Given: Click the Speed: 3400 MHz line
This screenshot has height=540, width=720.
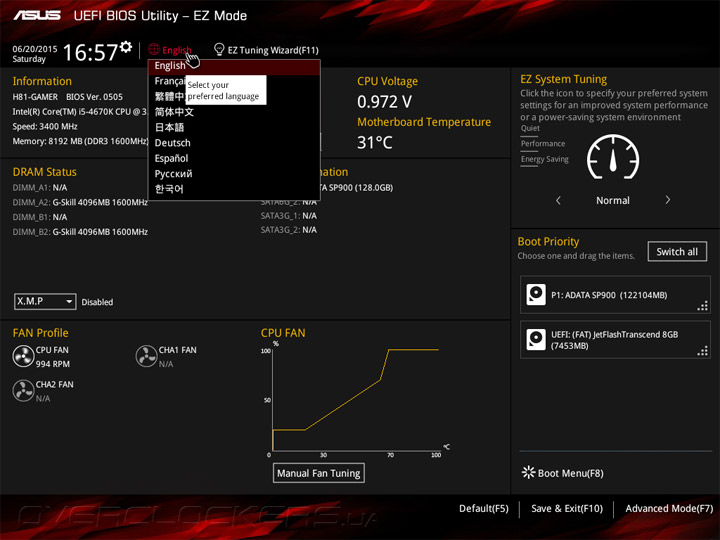Looking at the screenshot, I should 45,126.
